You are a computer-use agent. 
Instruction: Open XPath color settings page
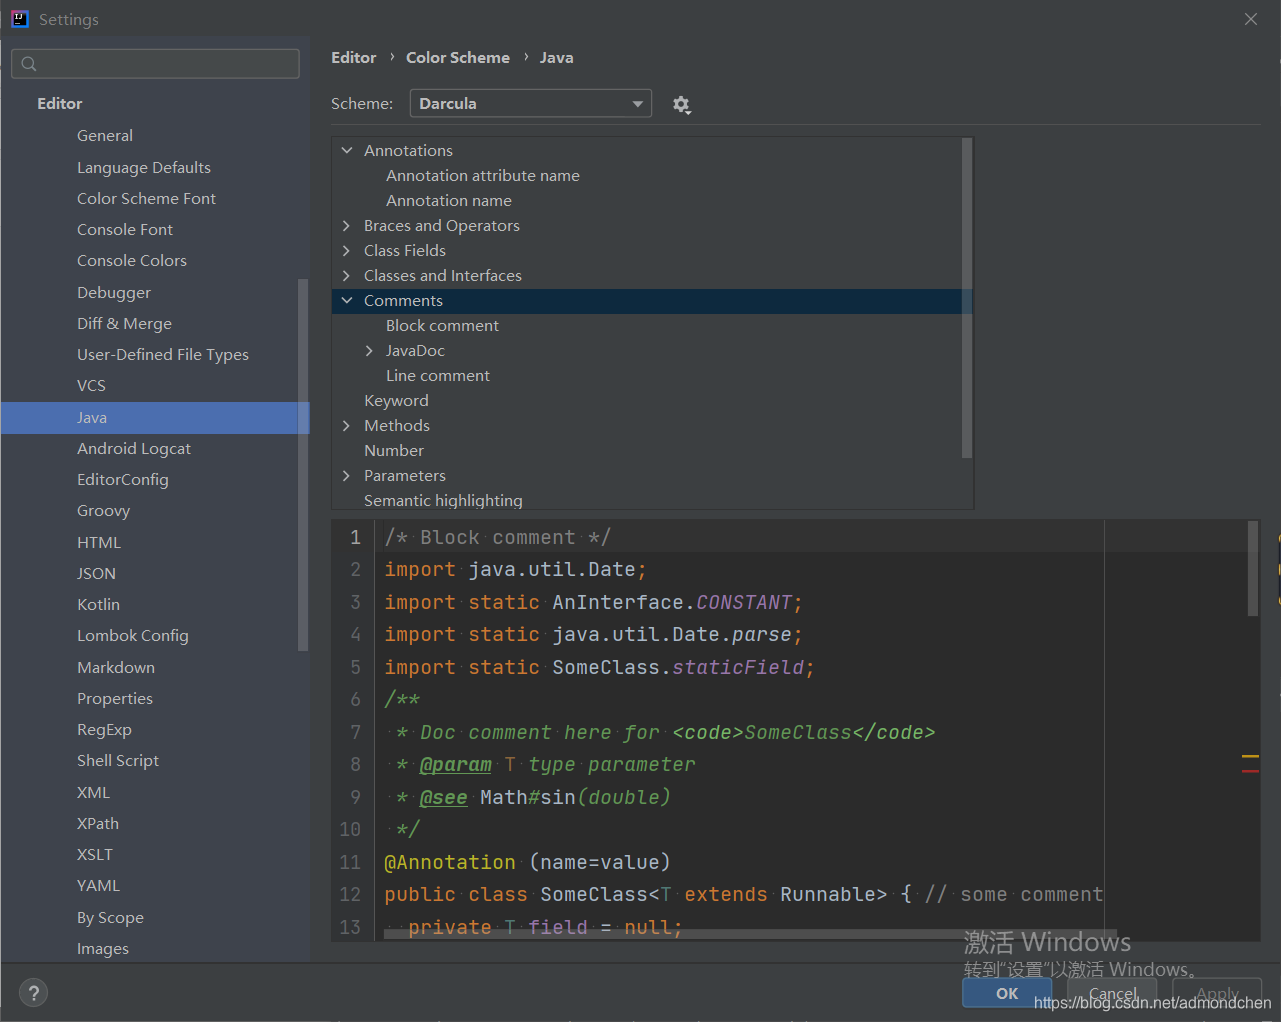(x=98, y=823)
